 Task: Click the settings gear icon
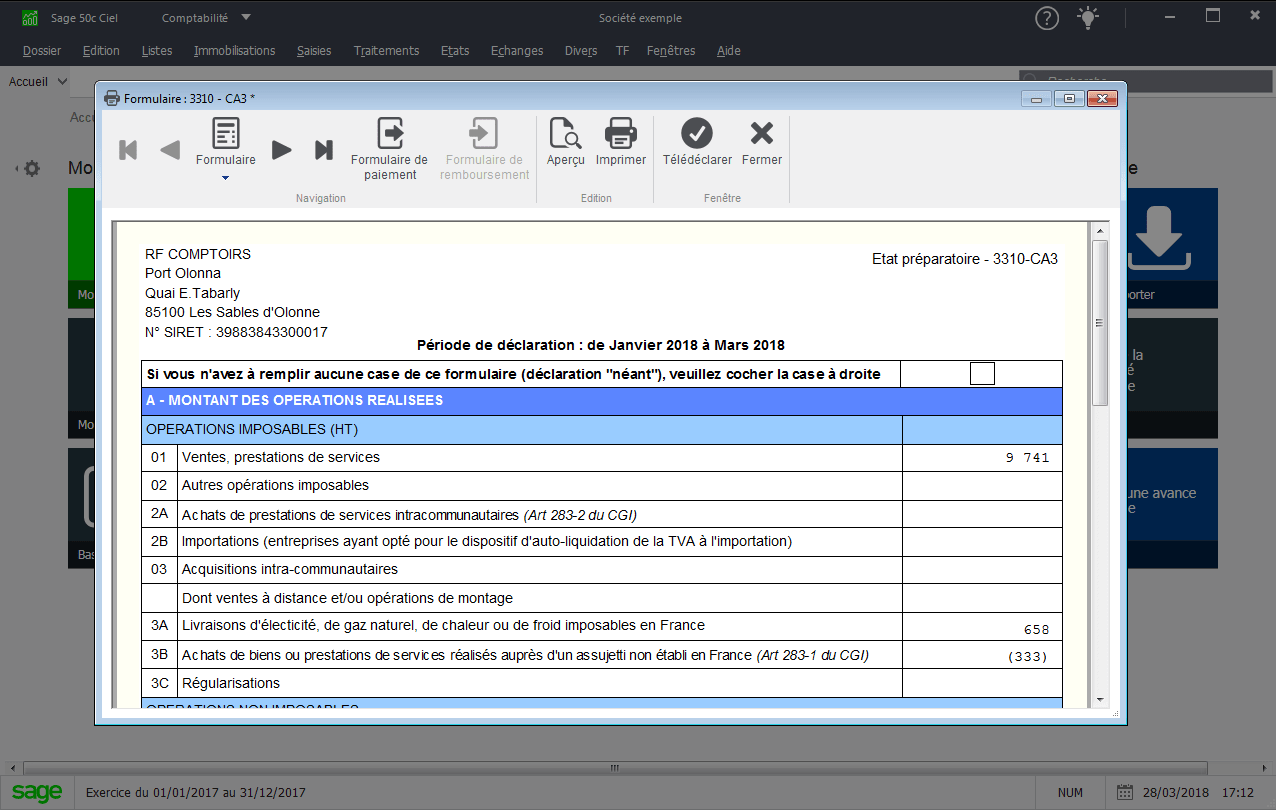tap(32, 169)
